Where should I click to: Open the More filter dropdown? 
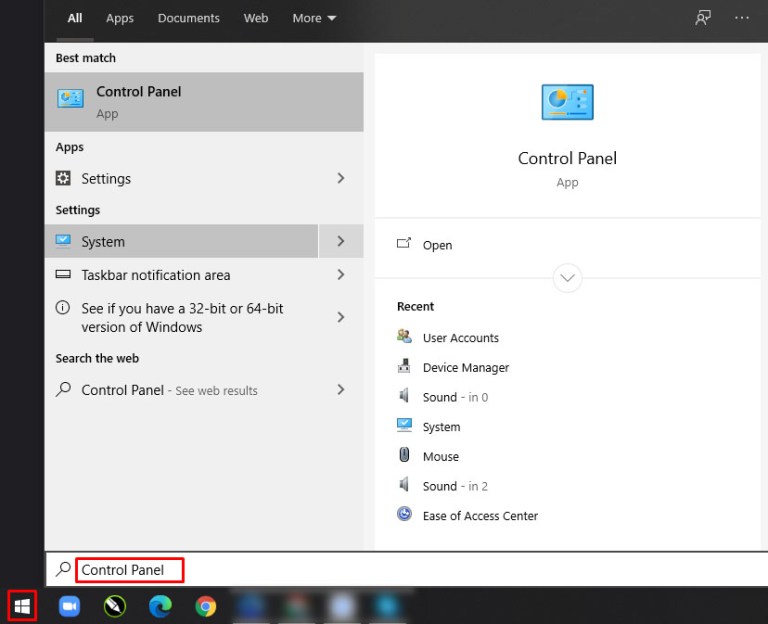[314, 18]
